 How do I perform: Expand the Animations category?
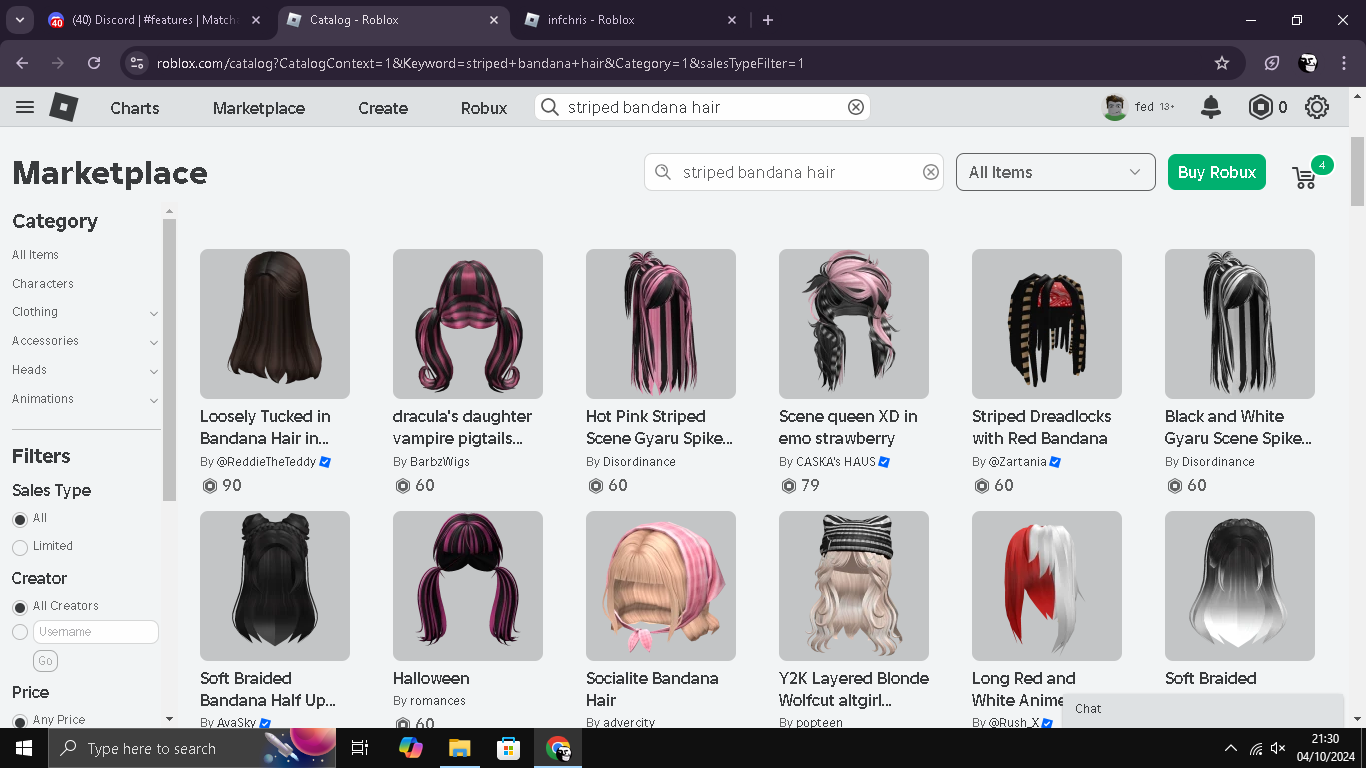154,400
